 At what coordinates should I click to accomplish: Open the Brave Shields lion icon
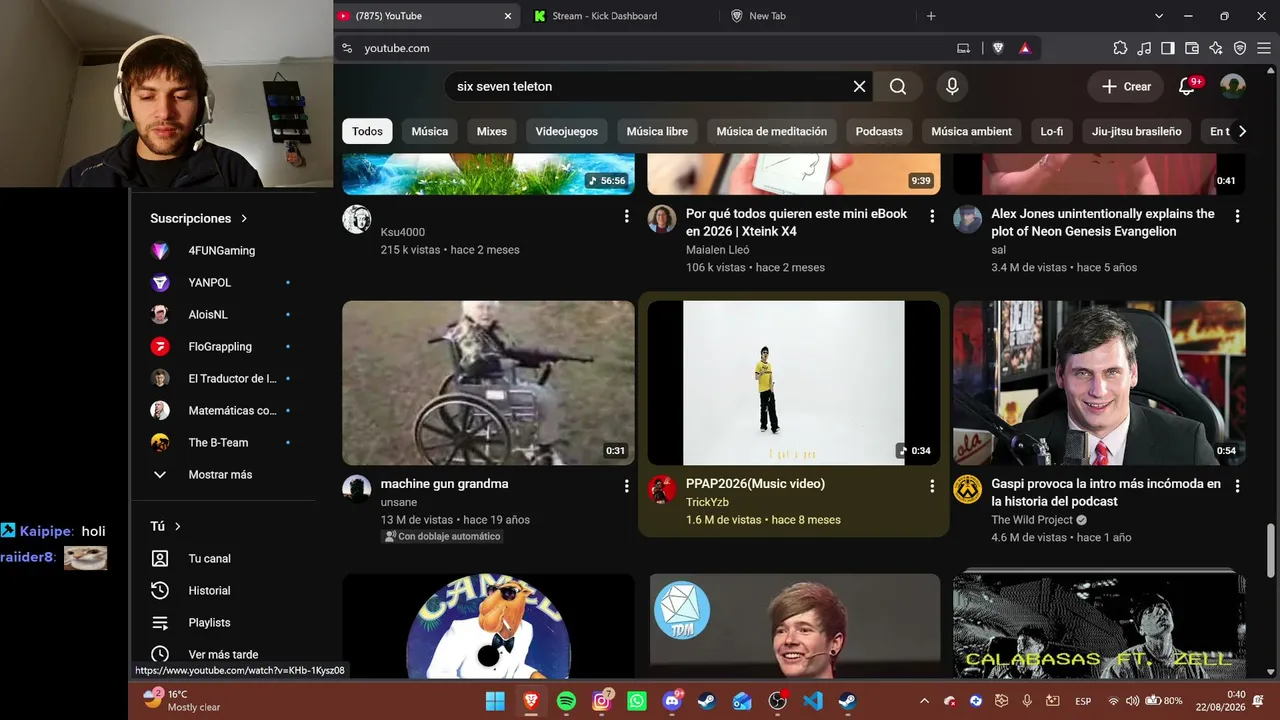(998, 48)
